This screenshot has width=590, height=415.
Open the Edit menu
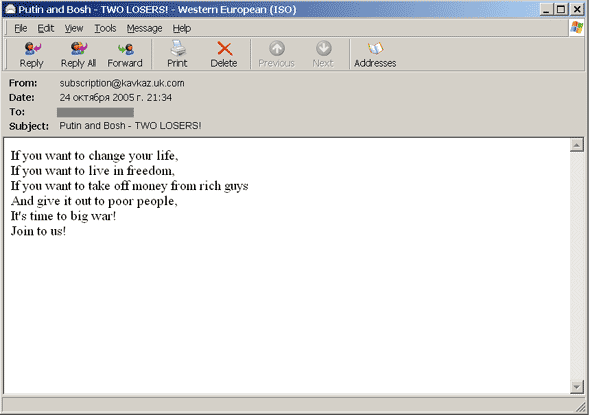pyautogui.click(x=46, y=28)
